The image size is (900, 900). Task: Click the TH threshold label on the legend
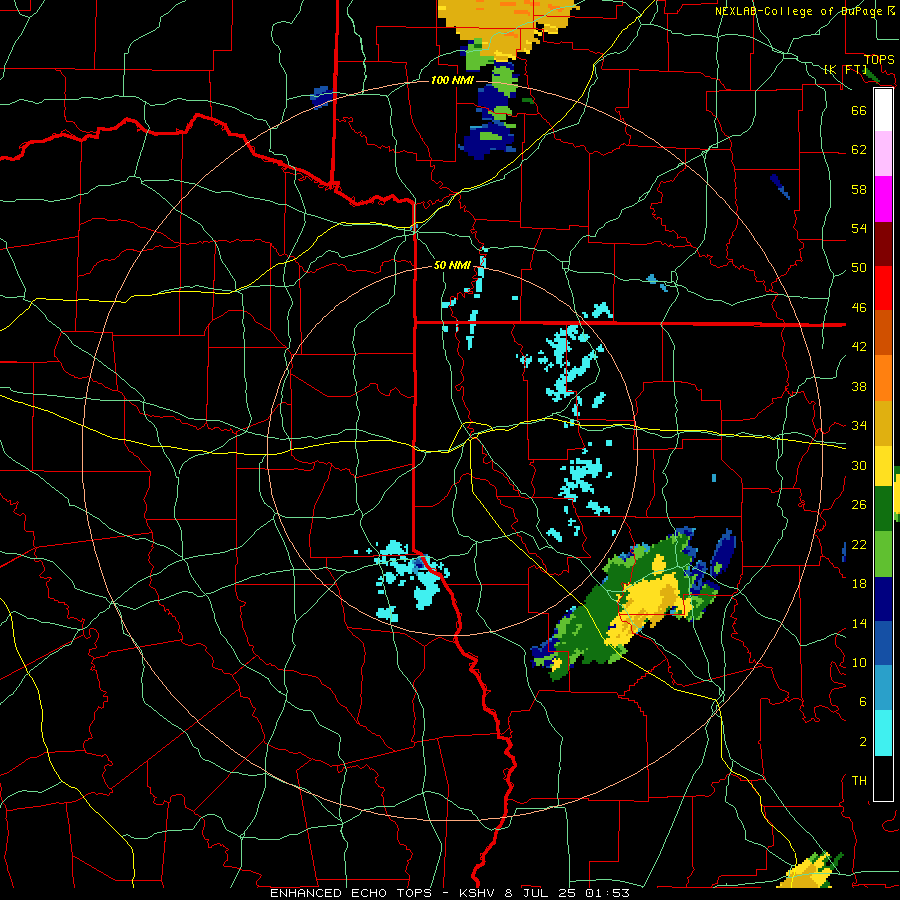click(859, 781)
